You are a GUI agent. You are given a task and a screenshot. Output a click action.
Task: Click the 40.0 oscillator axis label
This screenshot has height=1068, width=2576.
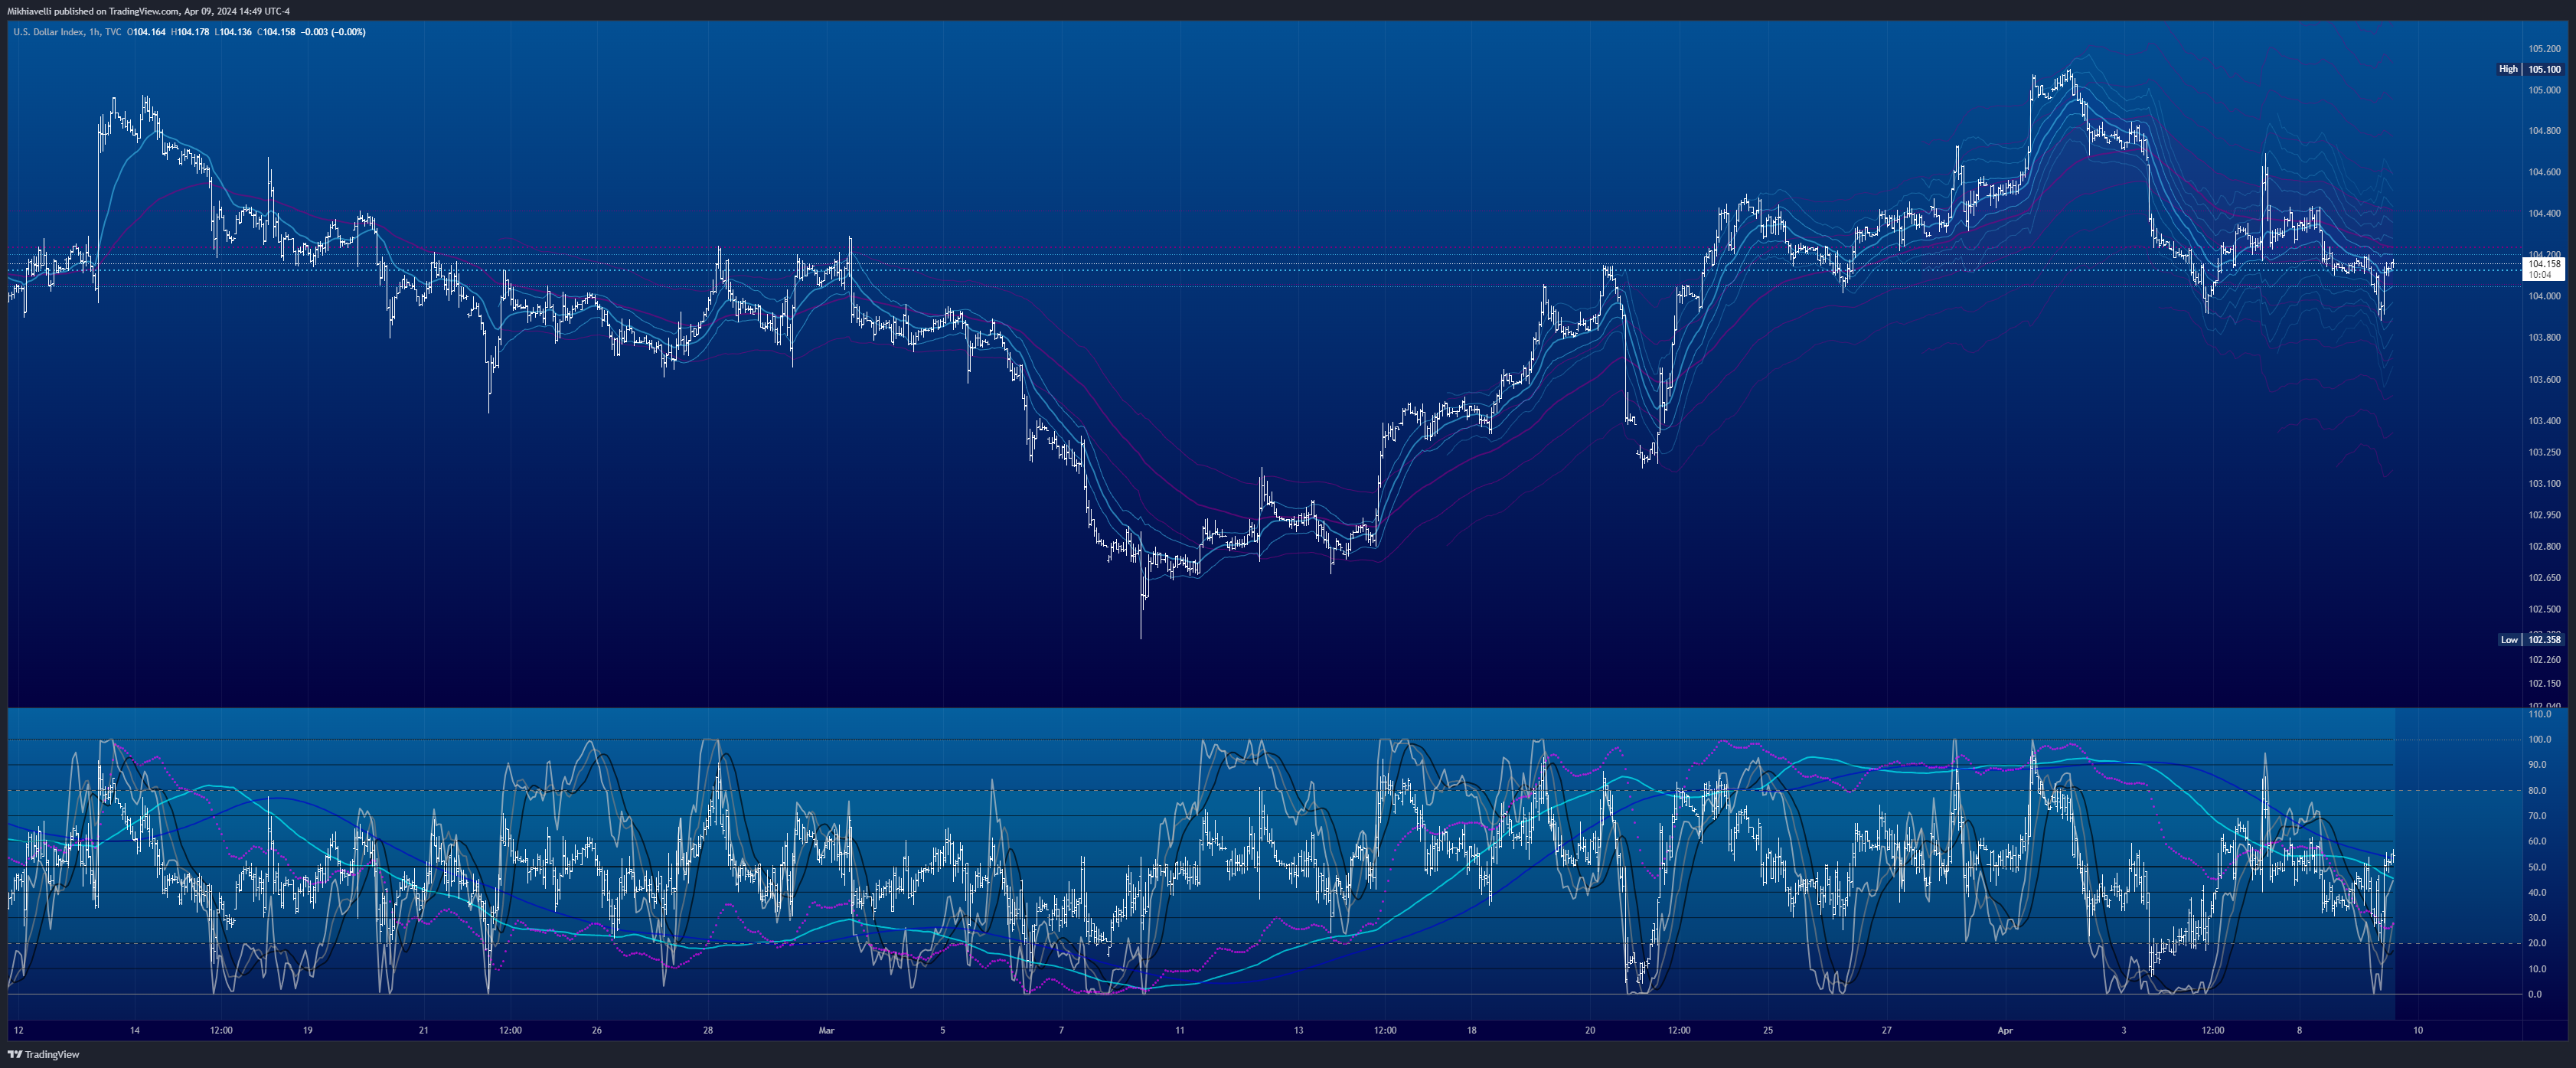click(x=2537, y=892)
